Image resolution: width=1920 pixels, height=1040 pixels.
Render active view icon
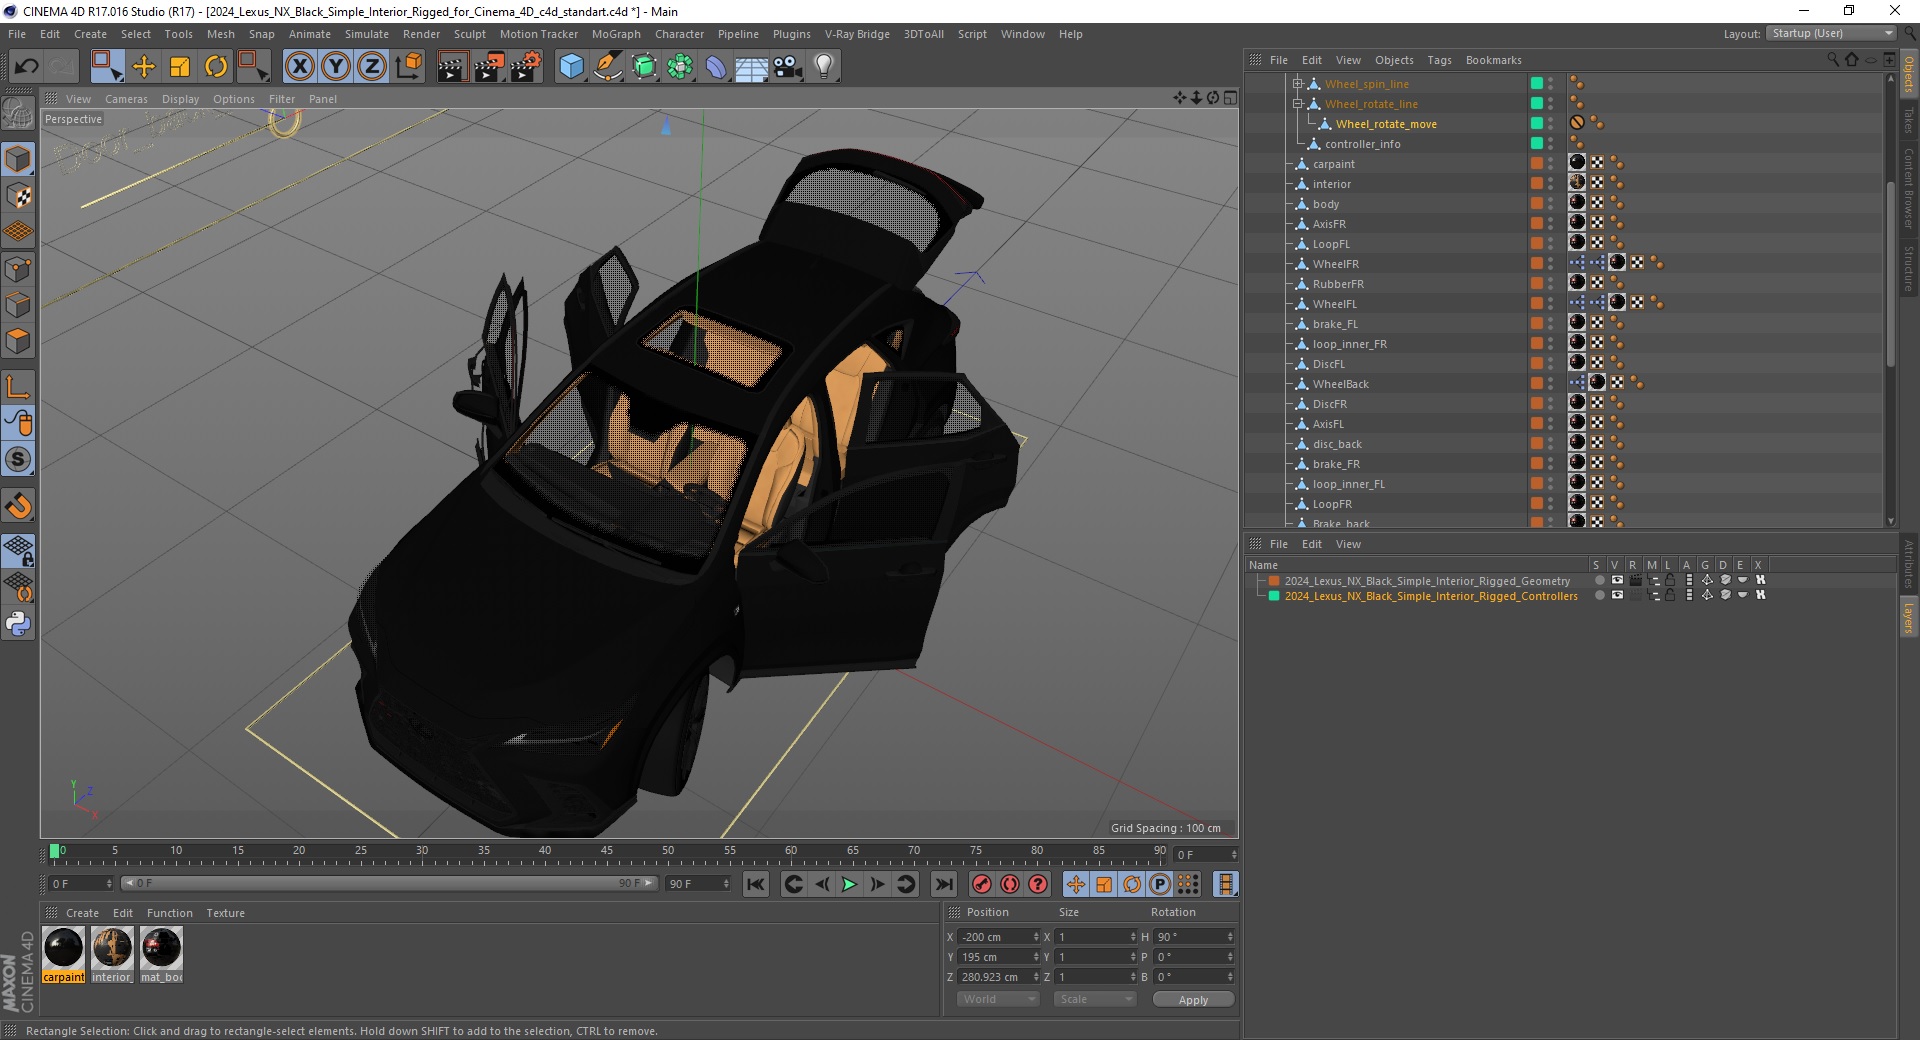[x=452, y=67]
